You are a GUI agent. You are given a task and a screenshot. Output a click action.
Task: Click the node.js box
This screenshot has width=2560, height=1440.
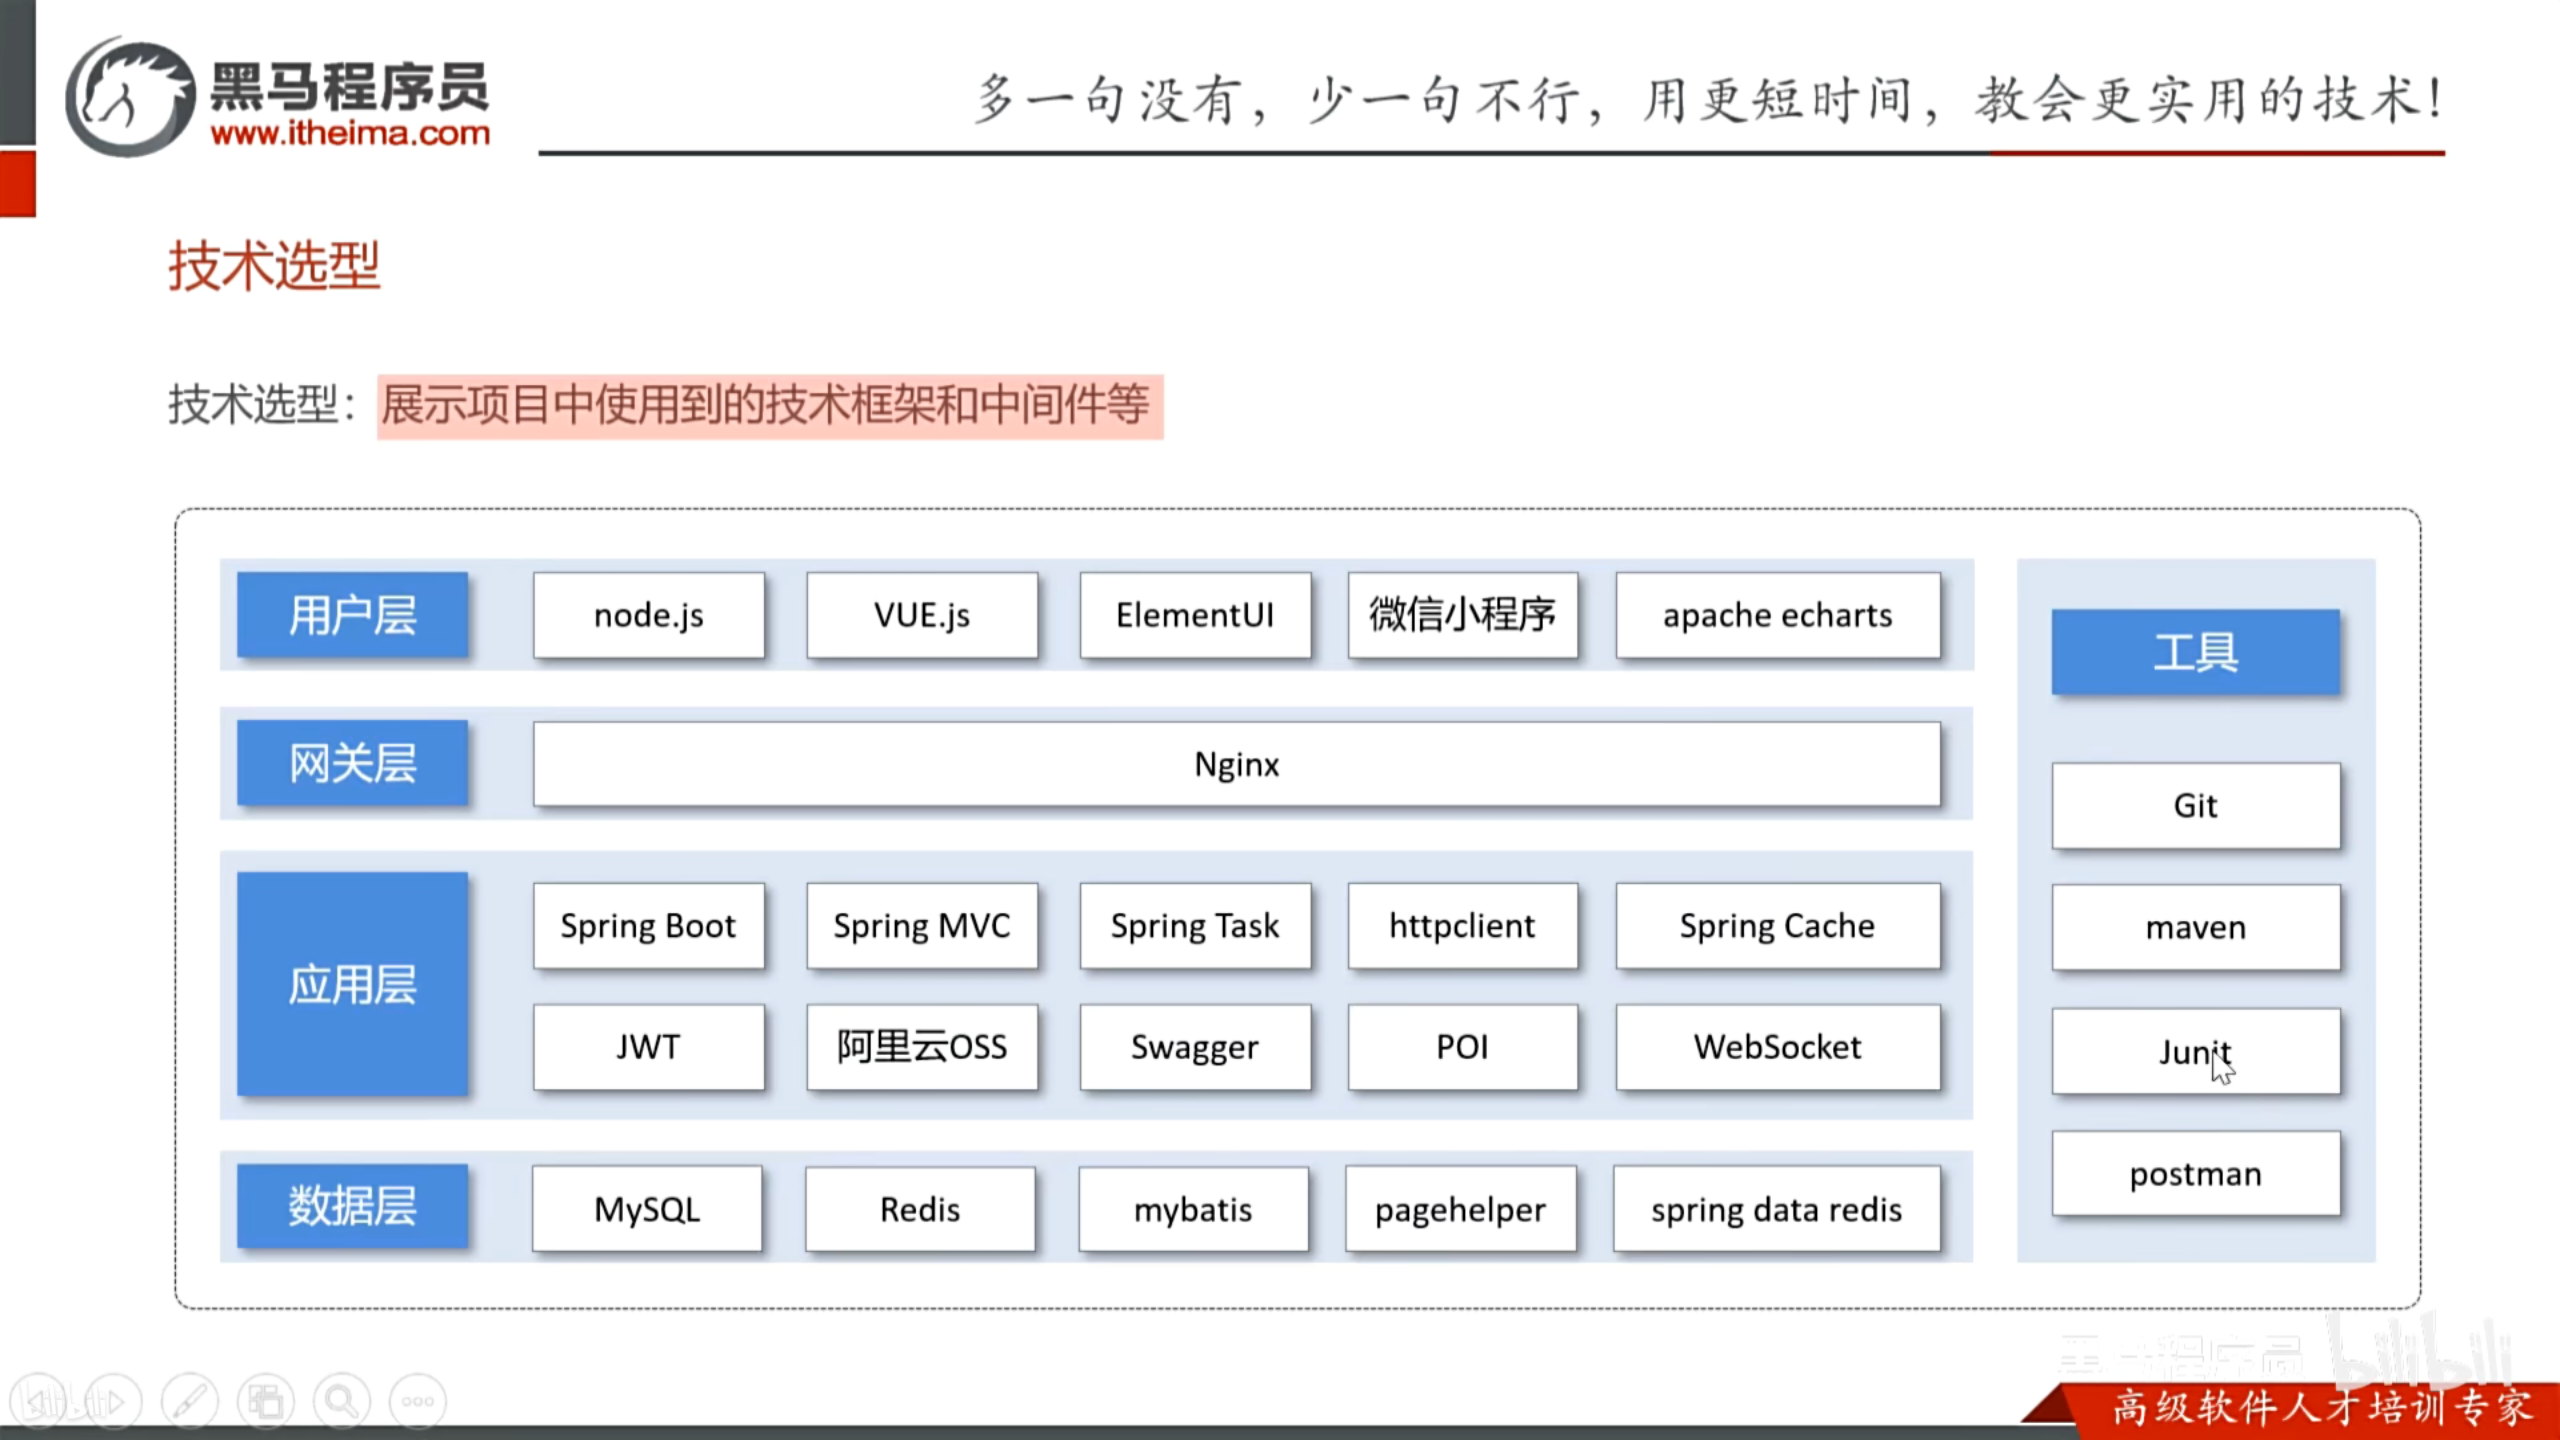pyautogui.click(x=649, y=615)
